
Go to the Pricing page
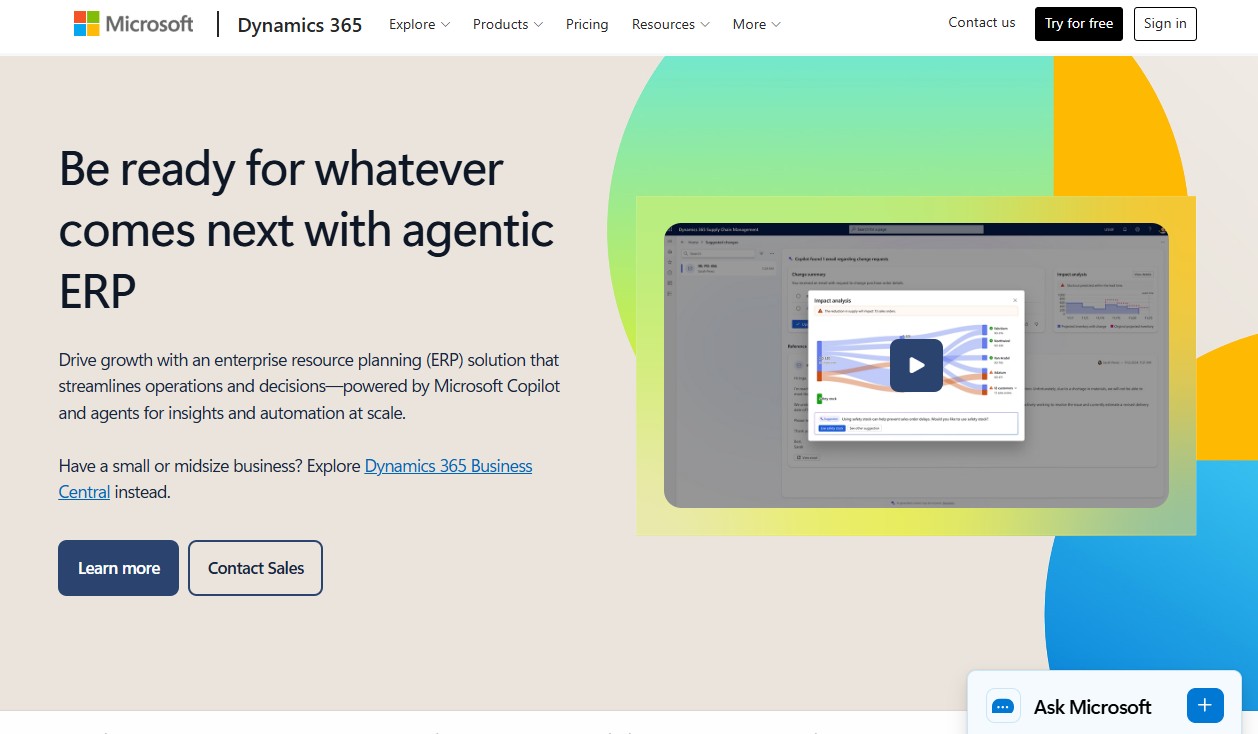[587, 24]
